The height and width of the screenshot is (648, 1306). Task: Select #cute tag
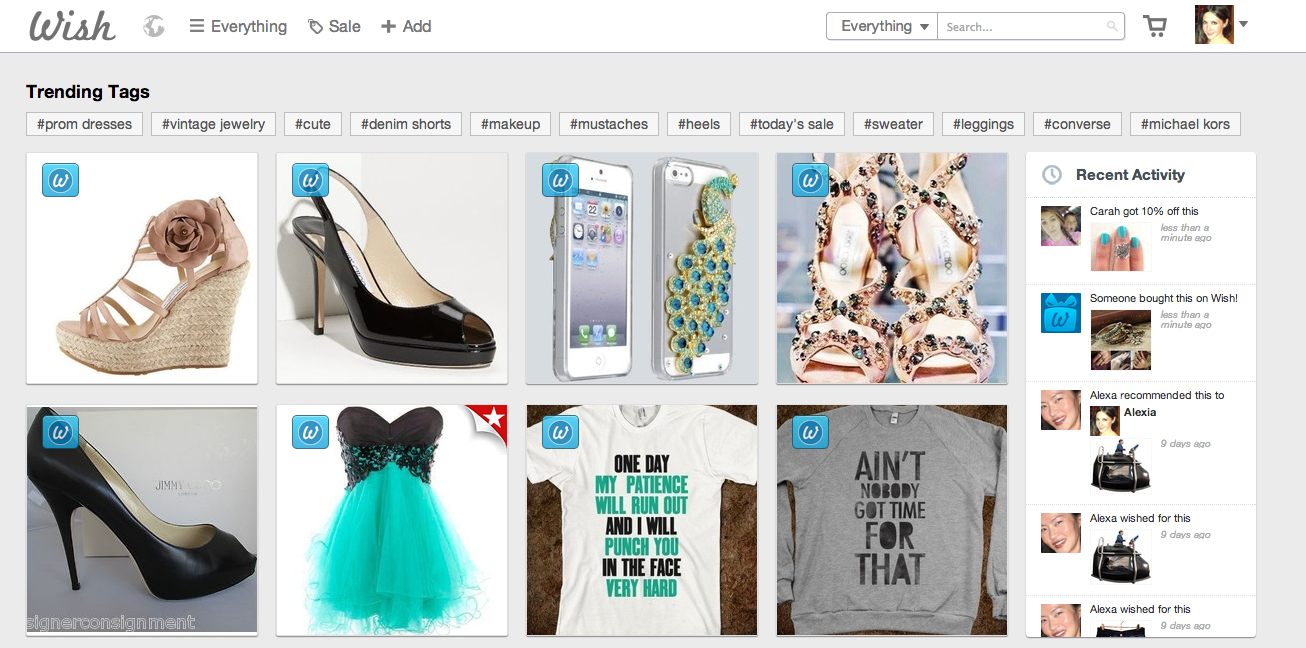pos(313,124)
